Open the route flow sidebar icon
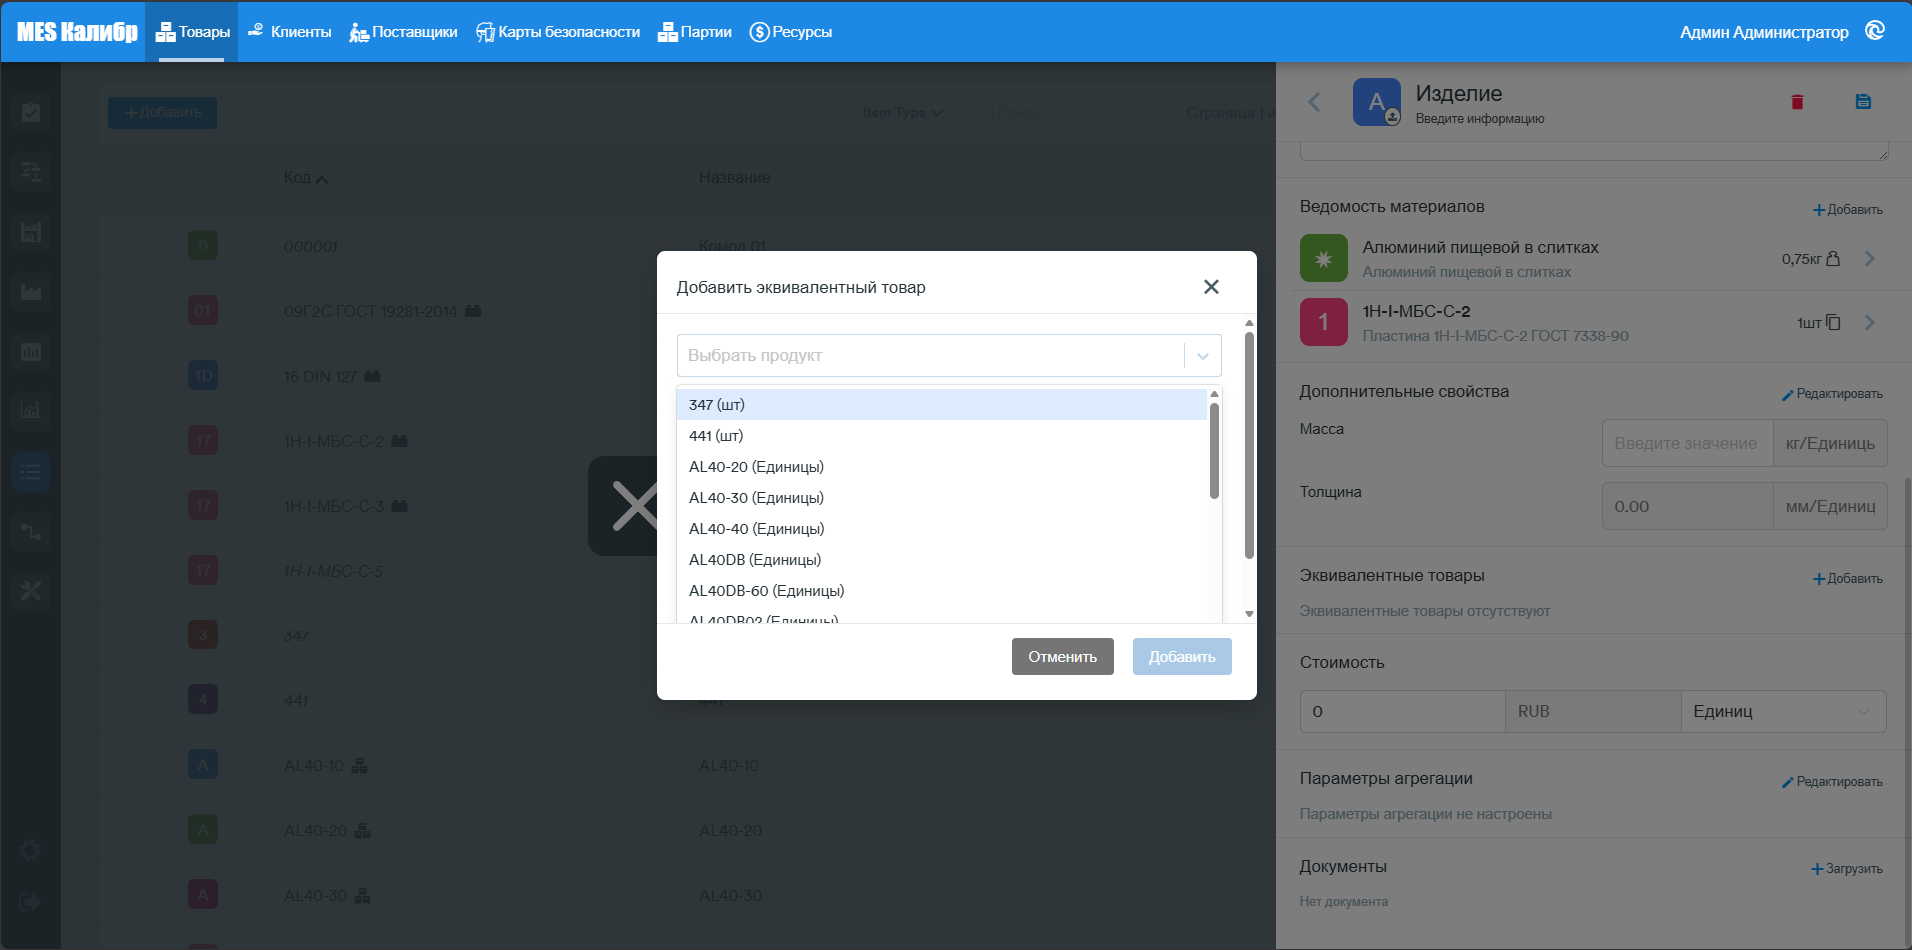The width and height of the screenshot is (1912, 950). [31, 531]
